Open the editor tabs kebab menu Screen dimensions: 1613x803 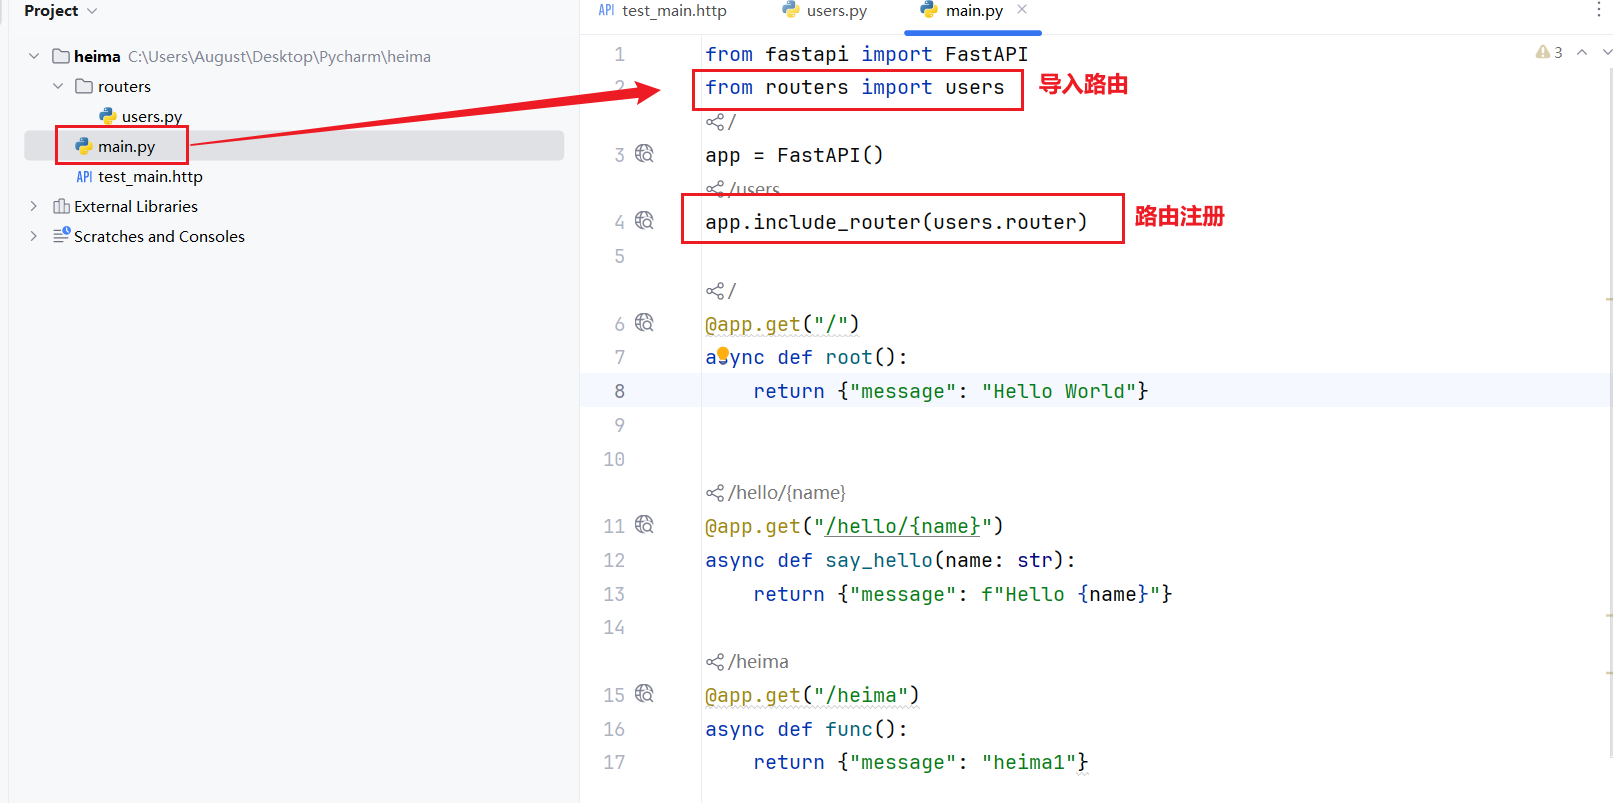pyautogui.click(x=1598, y=10)
